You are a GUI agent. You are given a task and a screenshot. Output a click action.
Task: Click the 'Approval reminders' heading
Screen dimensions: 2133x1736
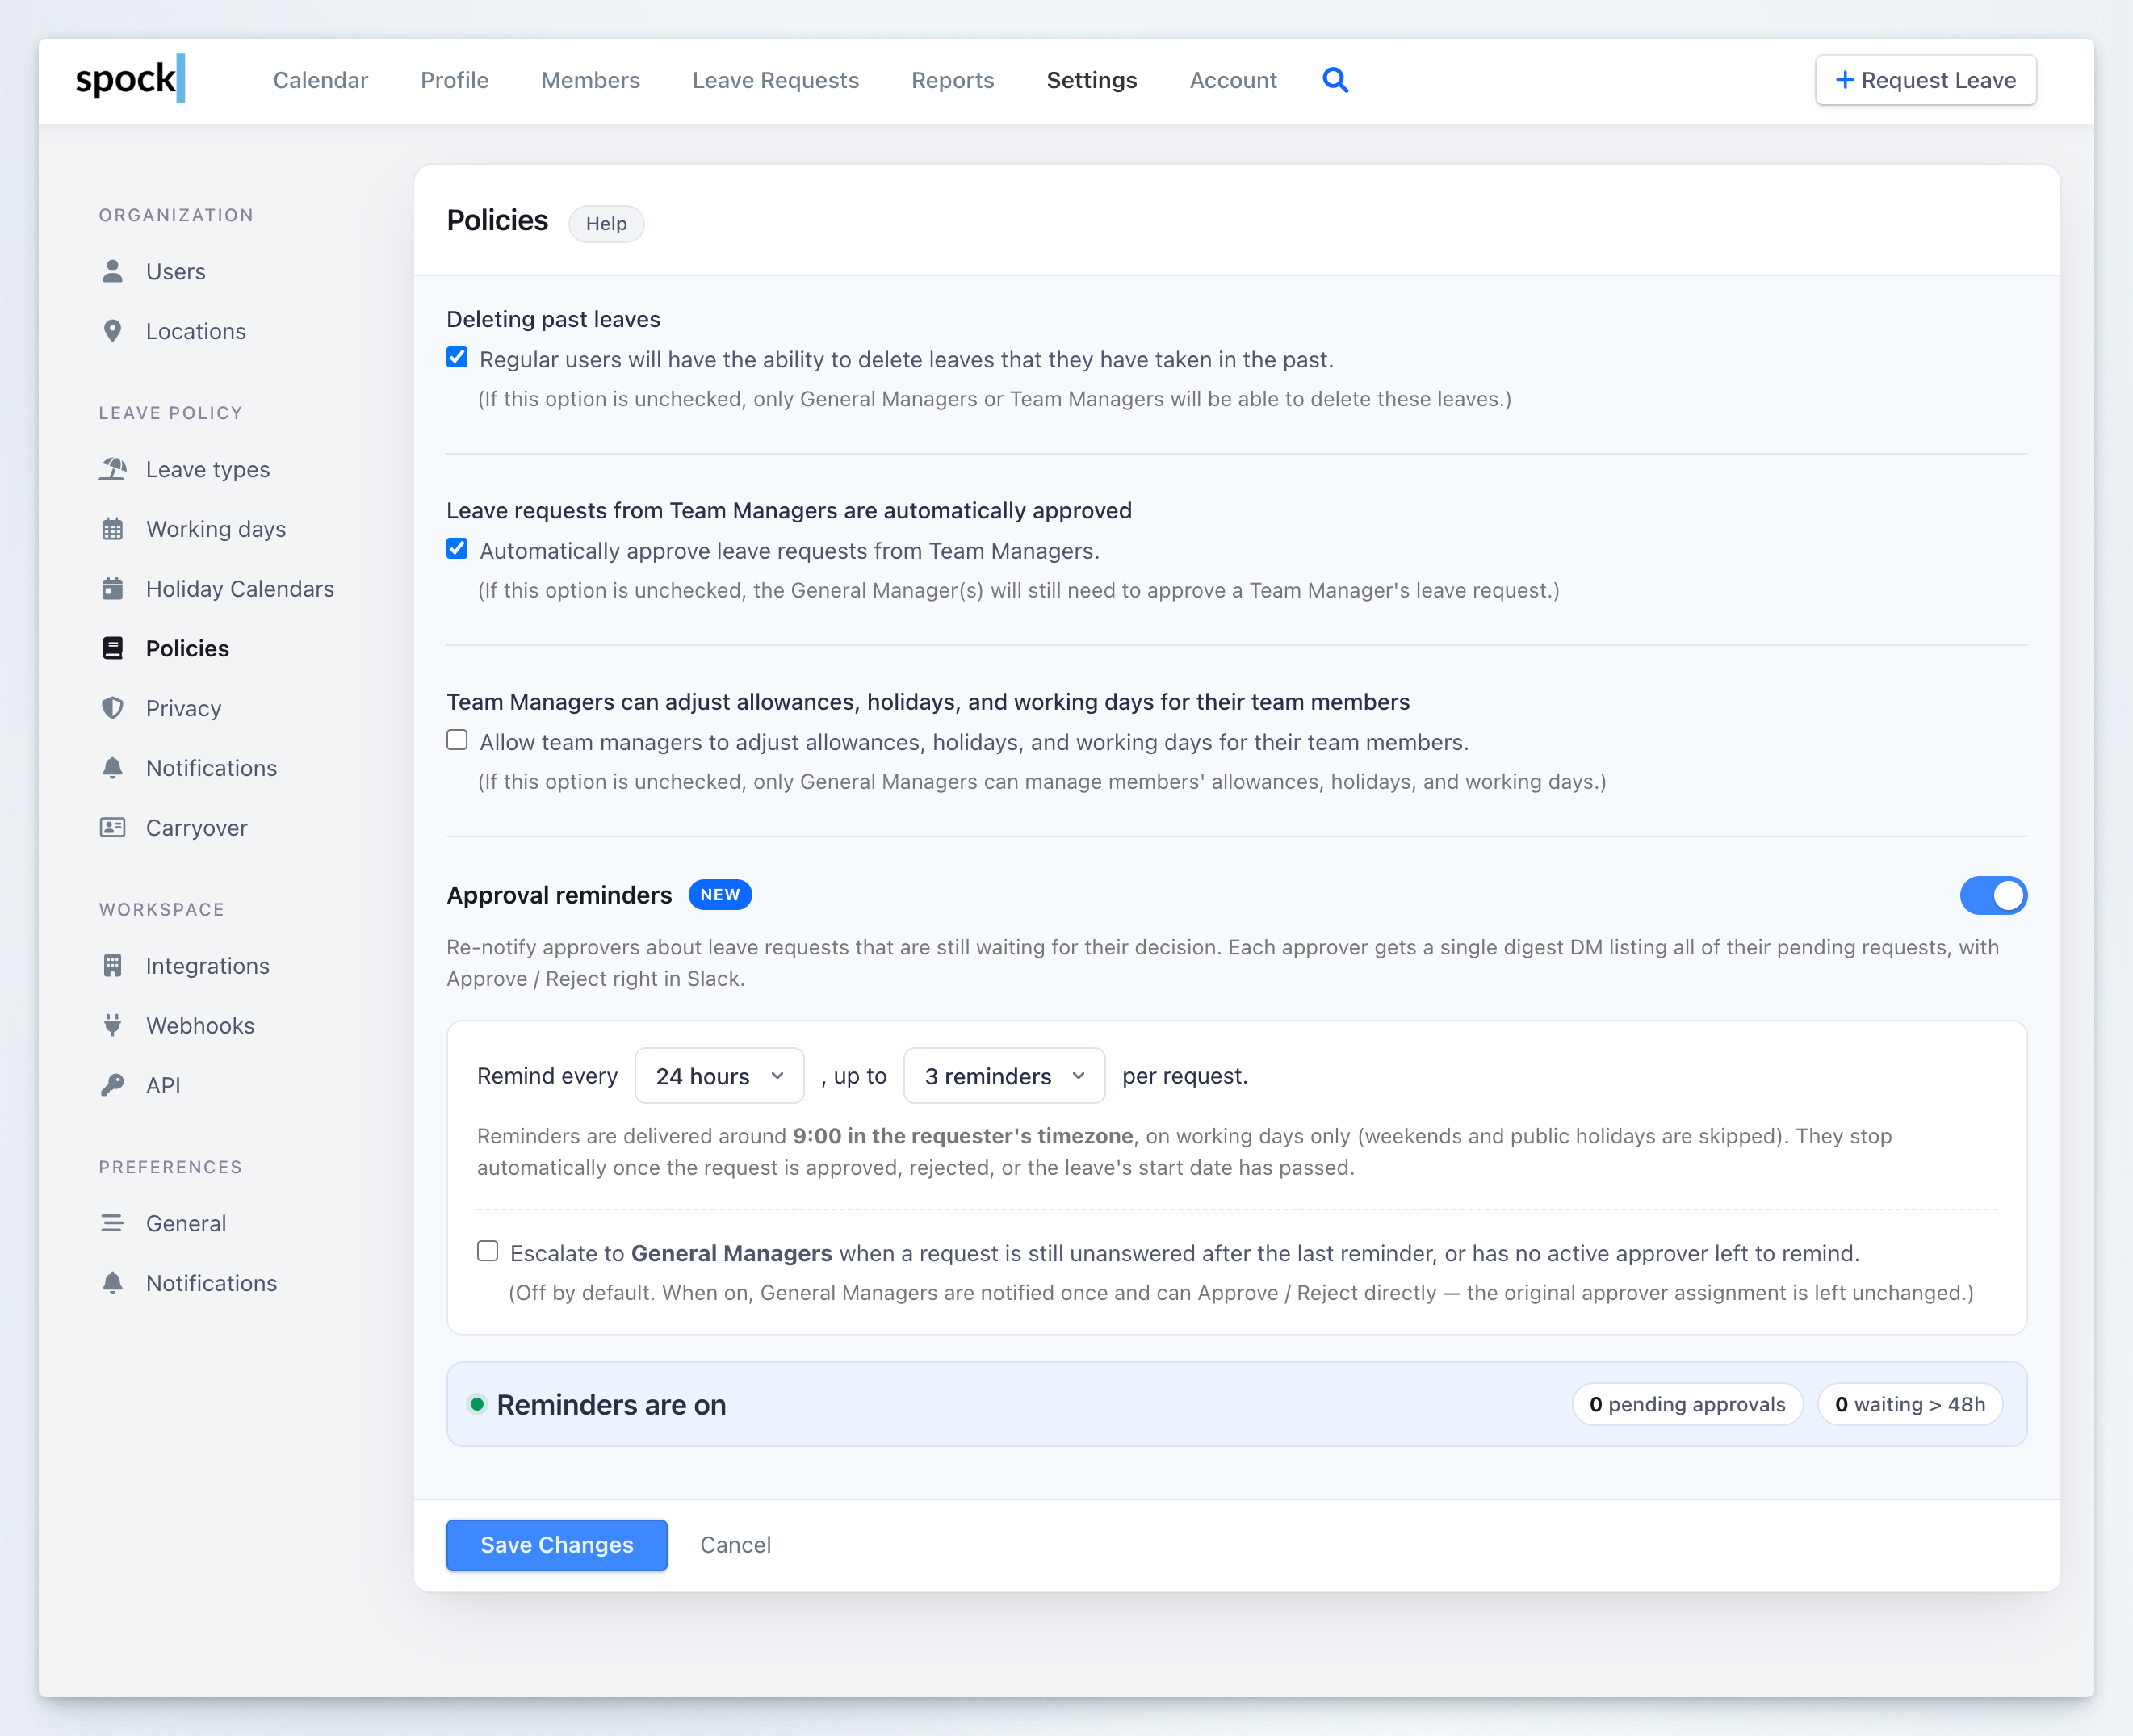[559, 895]
